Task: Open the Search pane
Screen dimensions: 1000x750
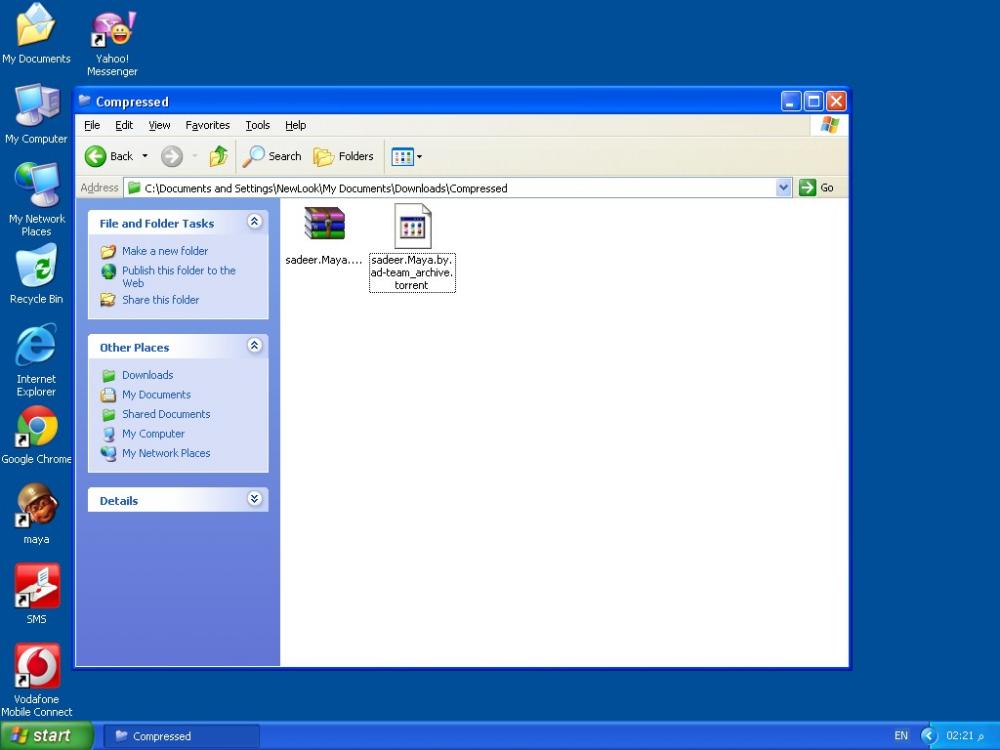Action: 272,156
